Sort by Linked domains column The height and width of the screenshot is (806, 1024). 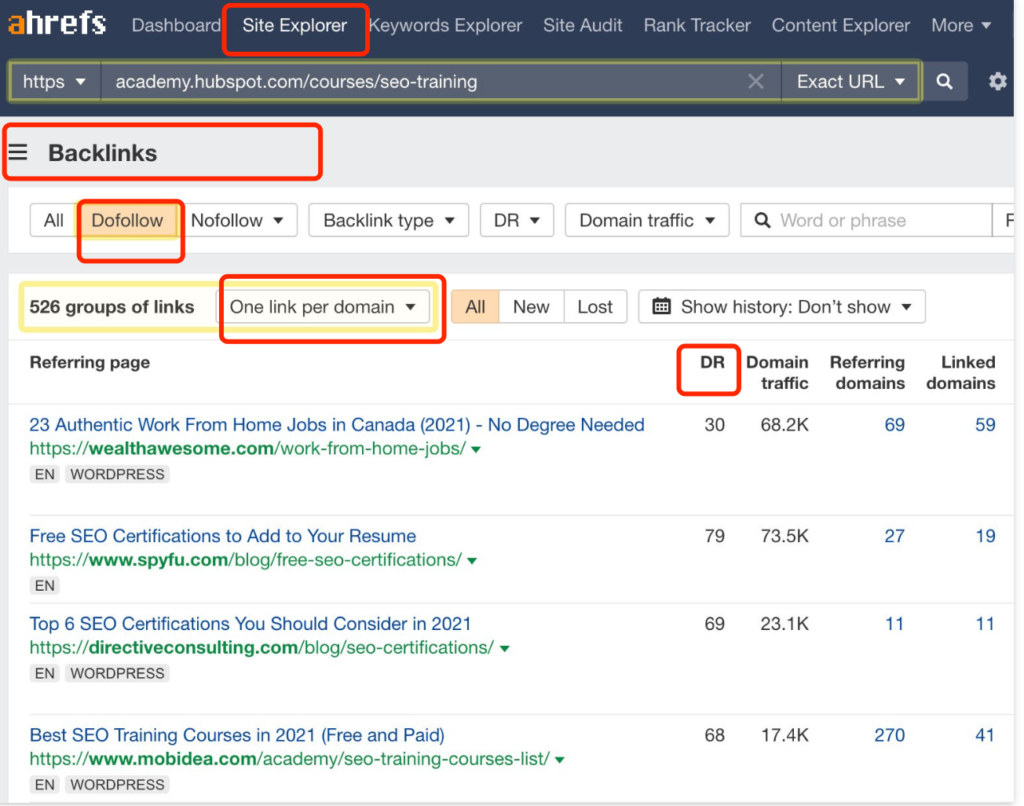tap(961, 372)
